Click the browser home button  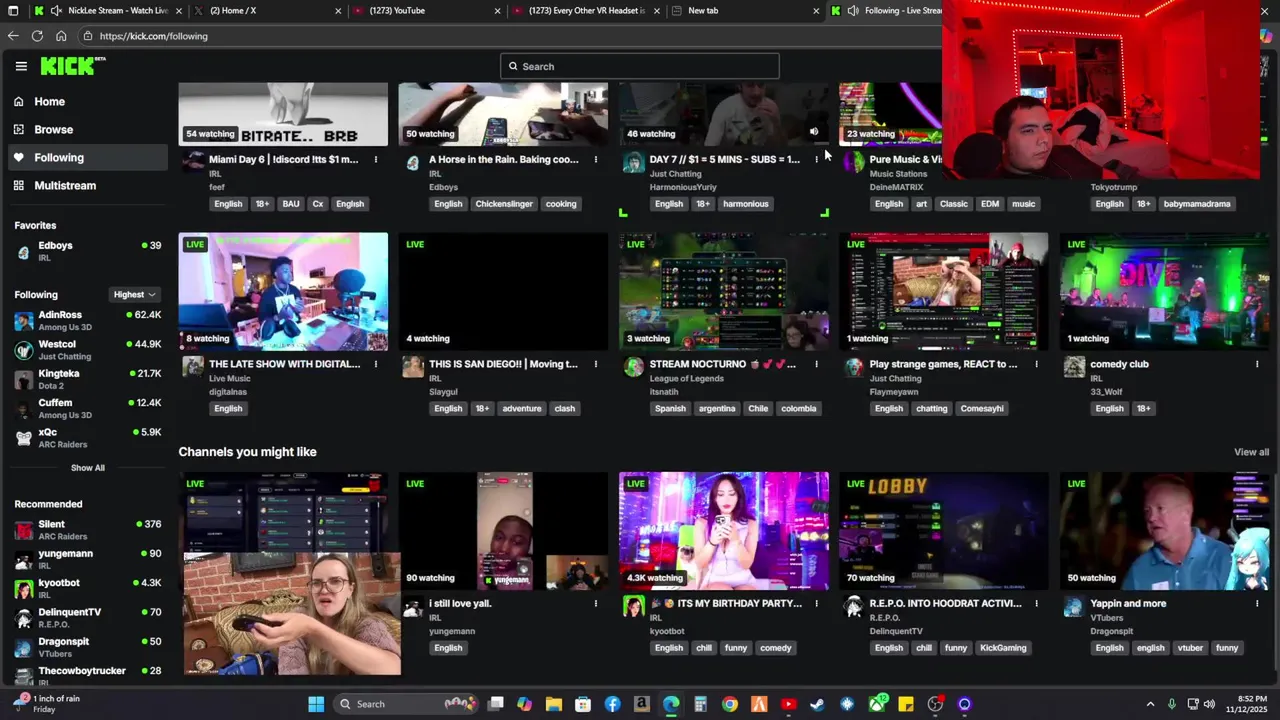pyautogui.click(x=61, y=36)
